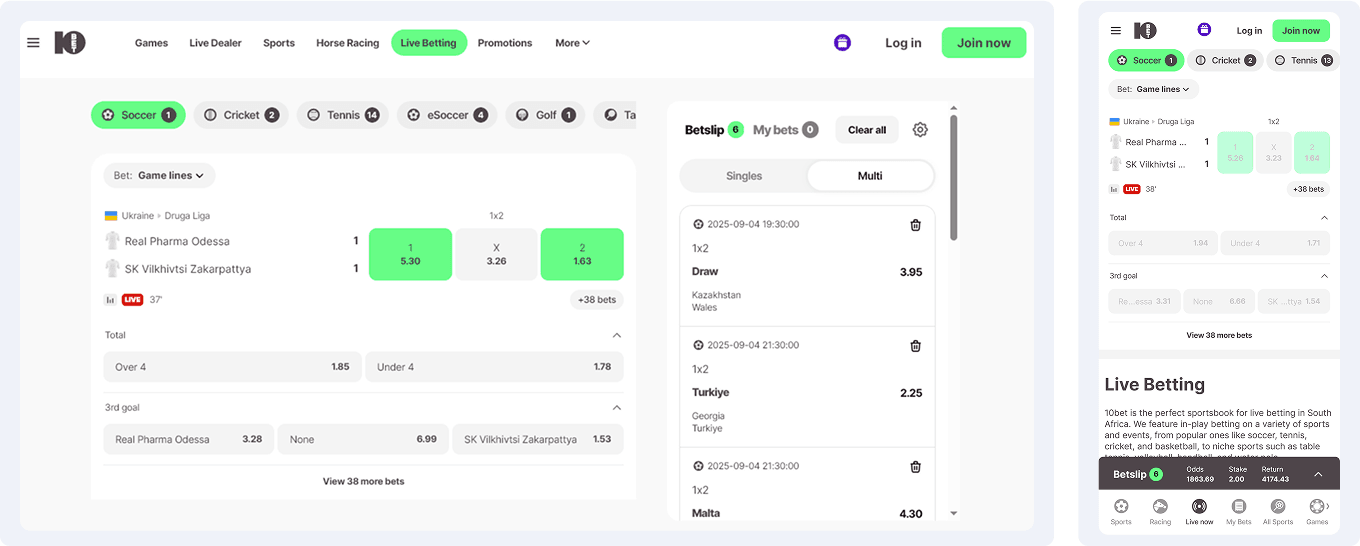The height and width of the screenshot is (546, 1360).
Task: Remove the Turkiye bet using trash icon
Action: 915,346
